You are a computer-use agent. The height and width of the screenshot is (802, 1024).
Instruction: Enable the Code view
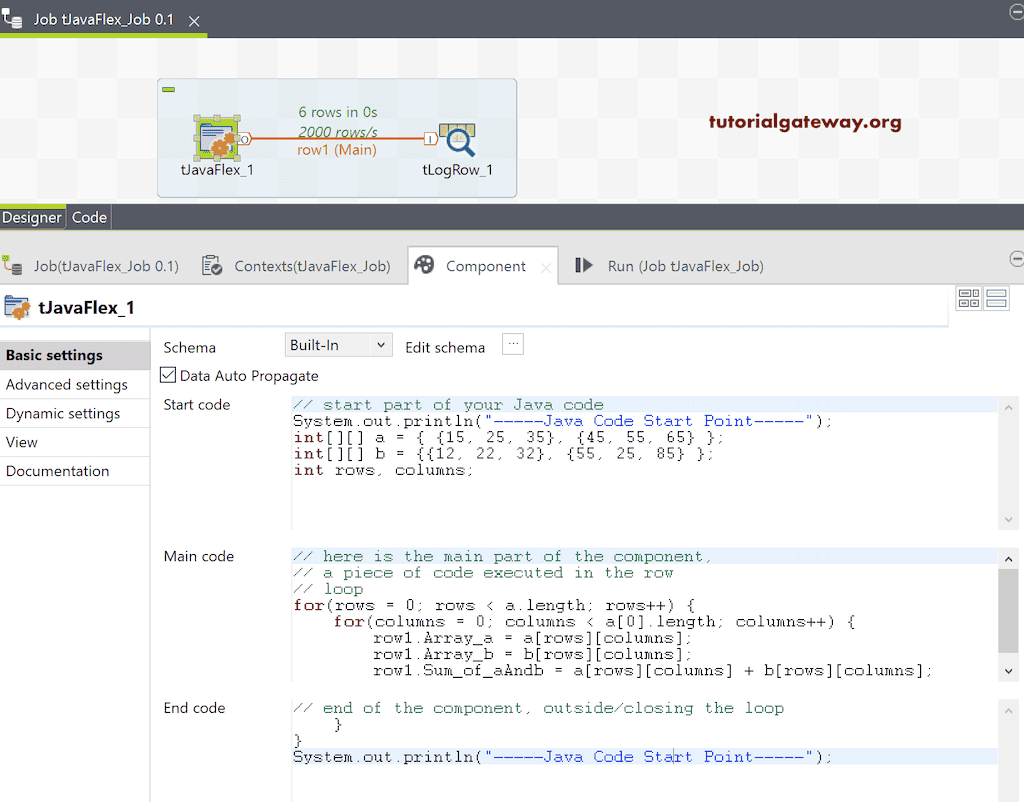(x=89, y=217)
